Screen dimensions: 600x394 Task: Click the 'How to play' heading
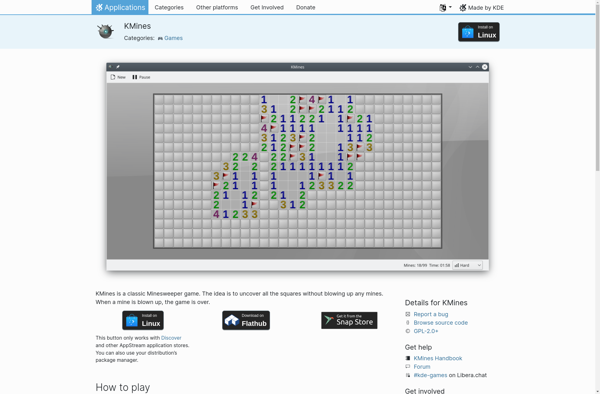point(122,387)
